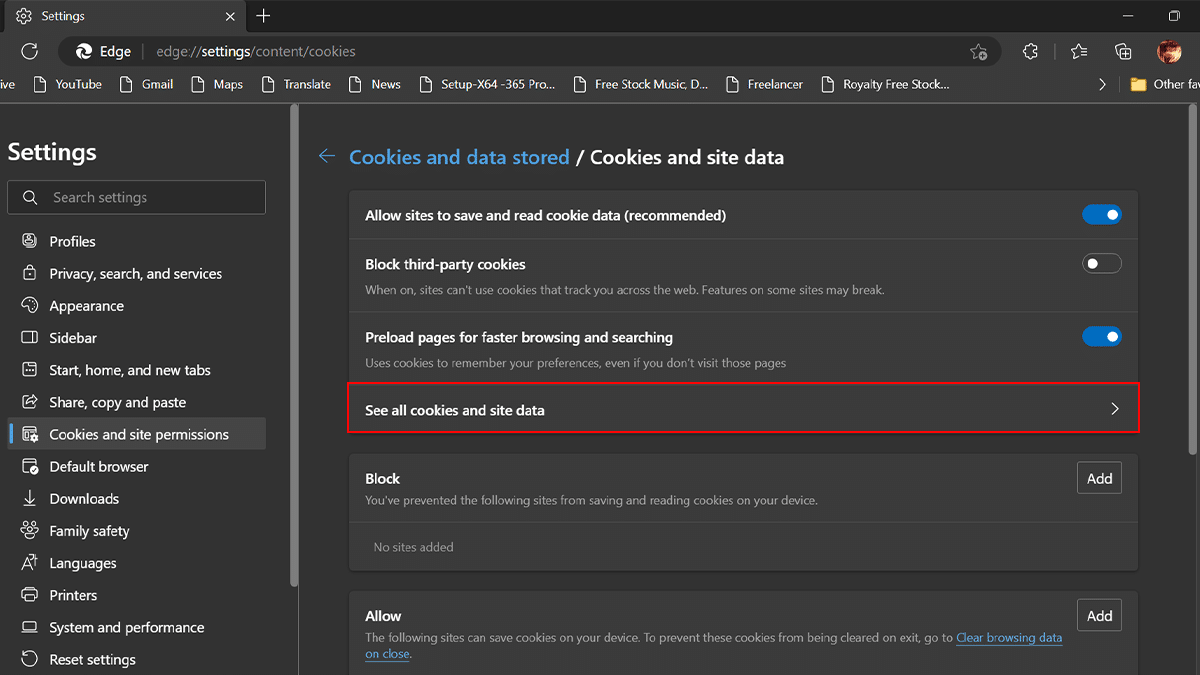Disable allowing sites to save cookie data
The width and height of the screenshot is (1200, 675).
coord(1102,214)
